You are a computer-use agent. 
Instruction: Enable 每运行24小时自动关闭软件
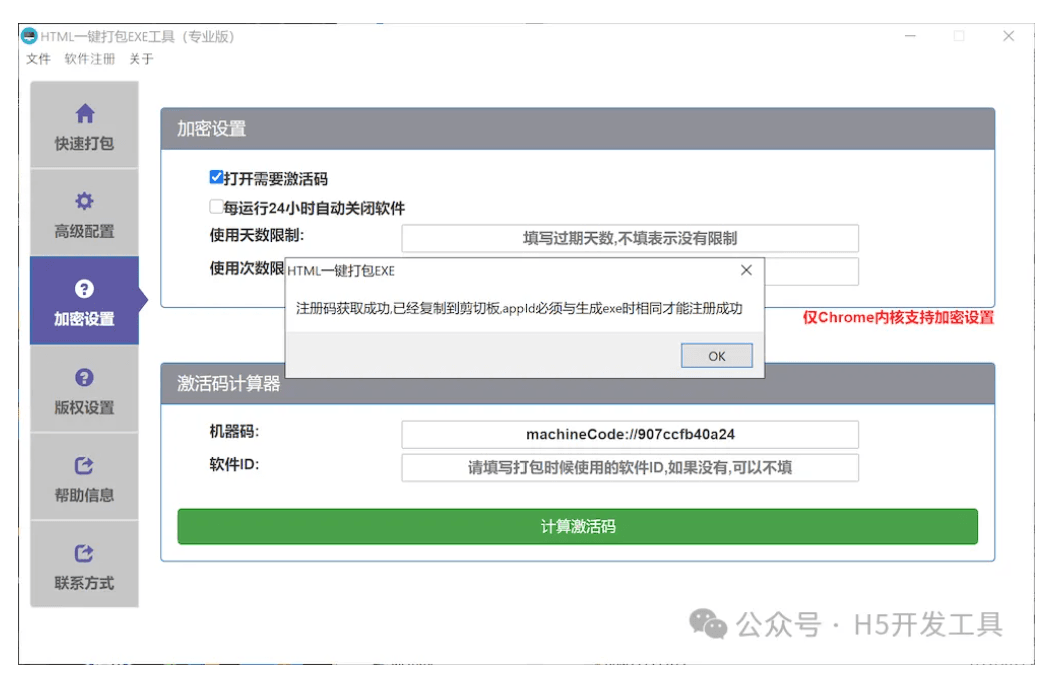click(216, 206)
